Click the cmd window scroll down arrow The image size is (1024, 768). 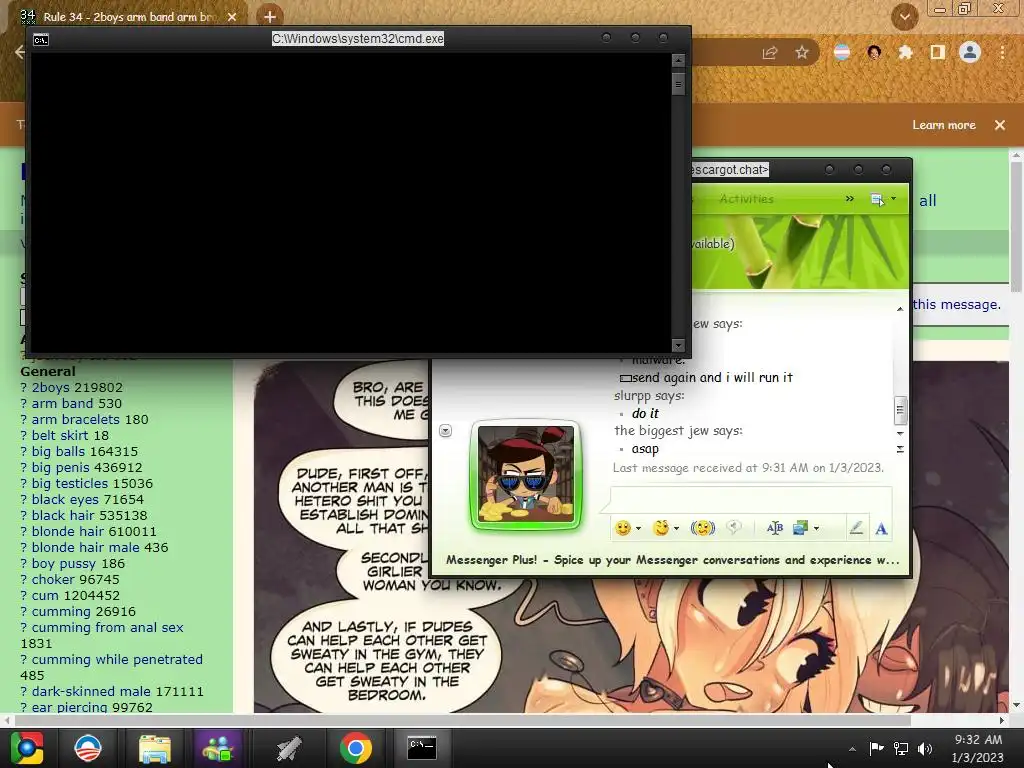click(x=679, y=345)
